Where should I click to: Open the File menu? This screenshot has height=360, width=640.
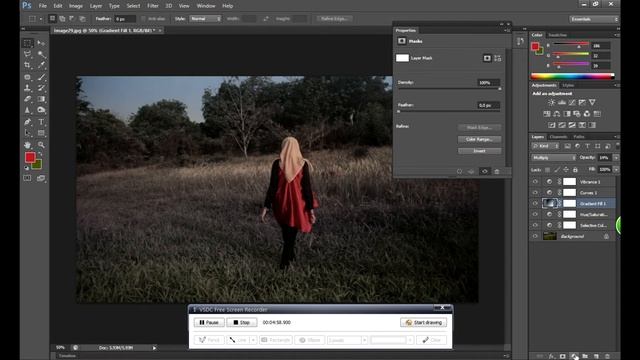[42, 6]
